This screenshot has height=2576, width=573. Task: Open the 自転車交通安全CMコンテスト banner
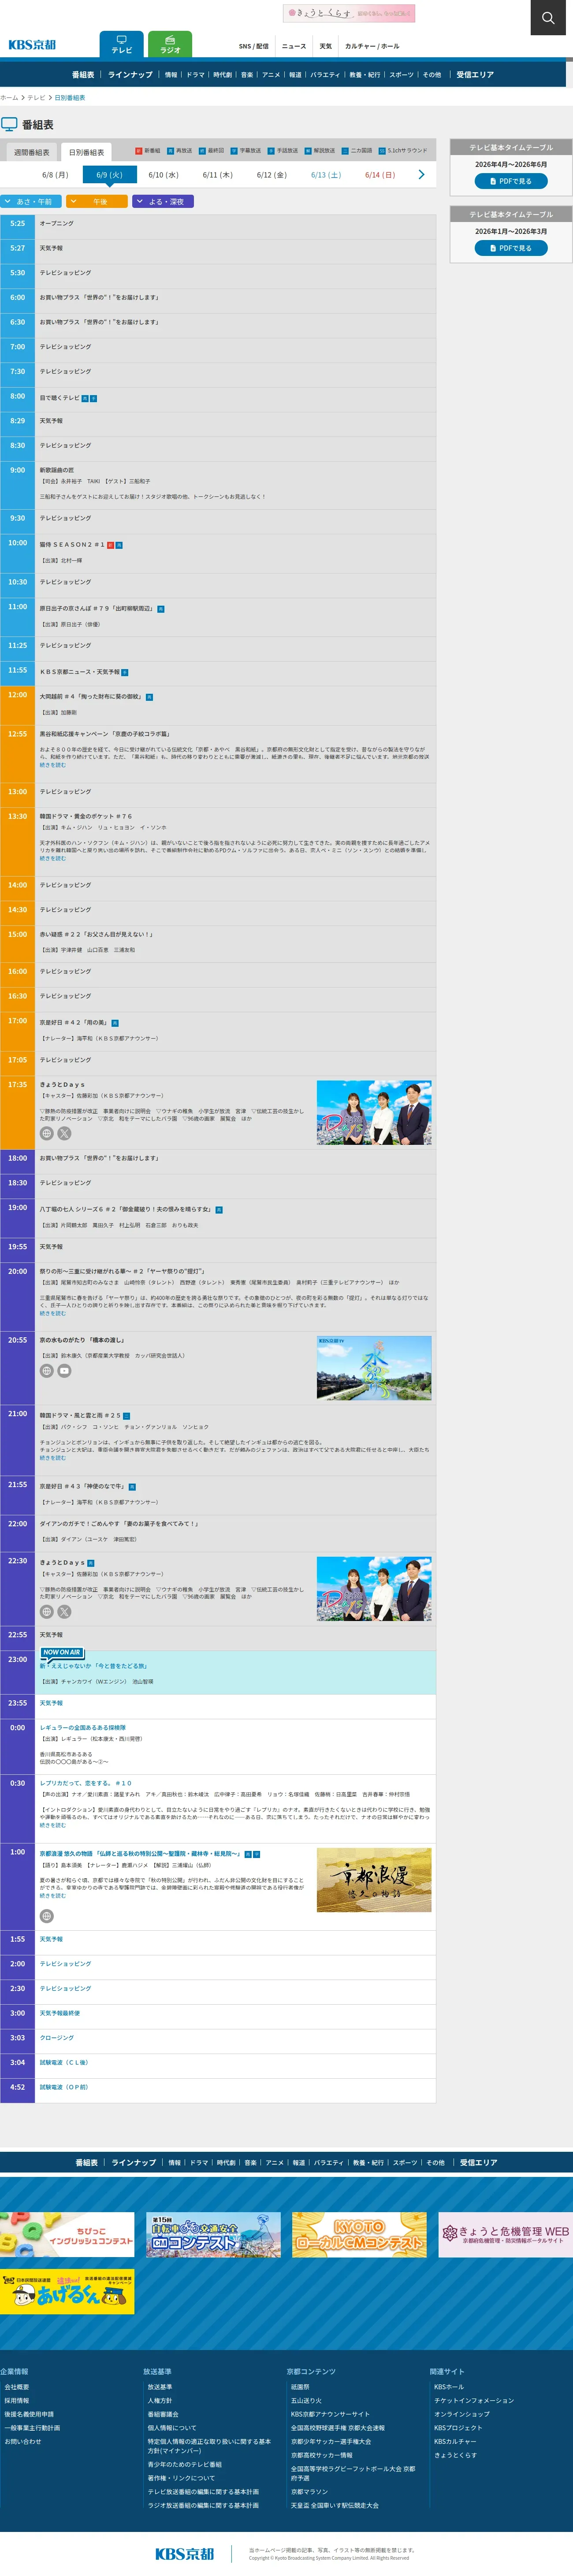click(213, 2235)
